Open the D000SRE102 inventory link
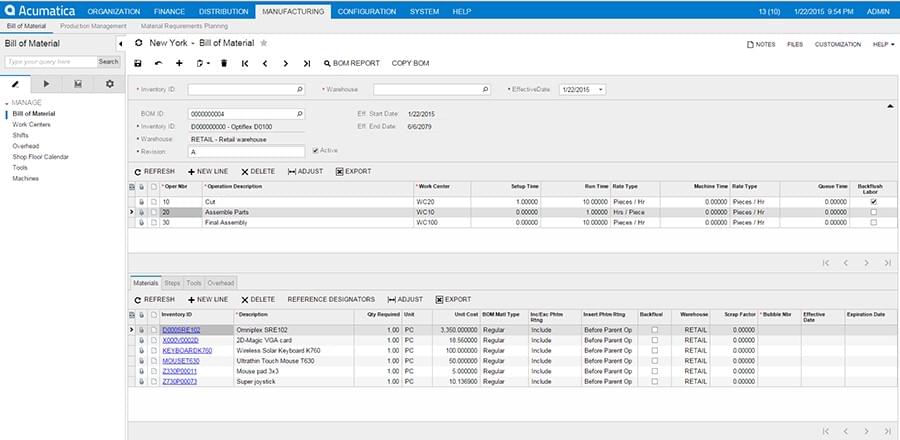Screen dimensions: 900x440 click(x=181, y=330)
